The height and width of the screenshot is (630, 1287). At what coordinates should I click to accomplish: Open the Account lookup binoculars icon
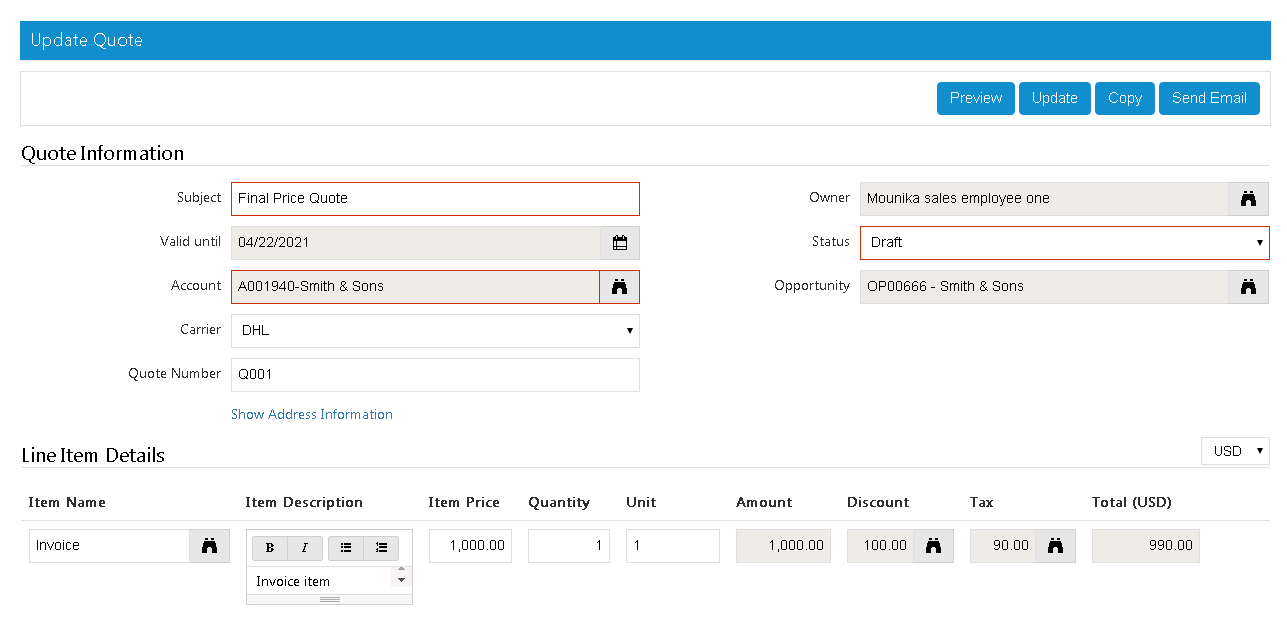coord(619,287)
